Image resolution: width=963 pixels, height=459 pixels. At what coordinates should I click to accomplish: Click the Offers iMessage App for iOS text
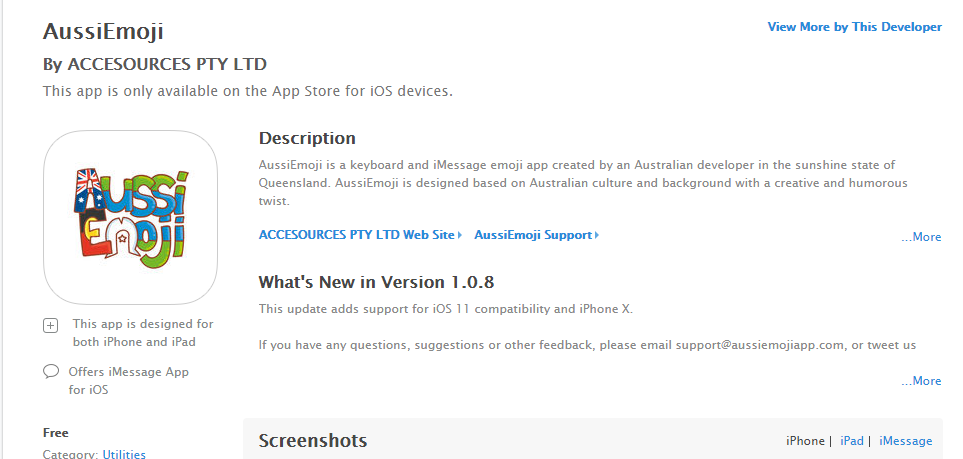[128, 380]
